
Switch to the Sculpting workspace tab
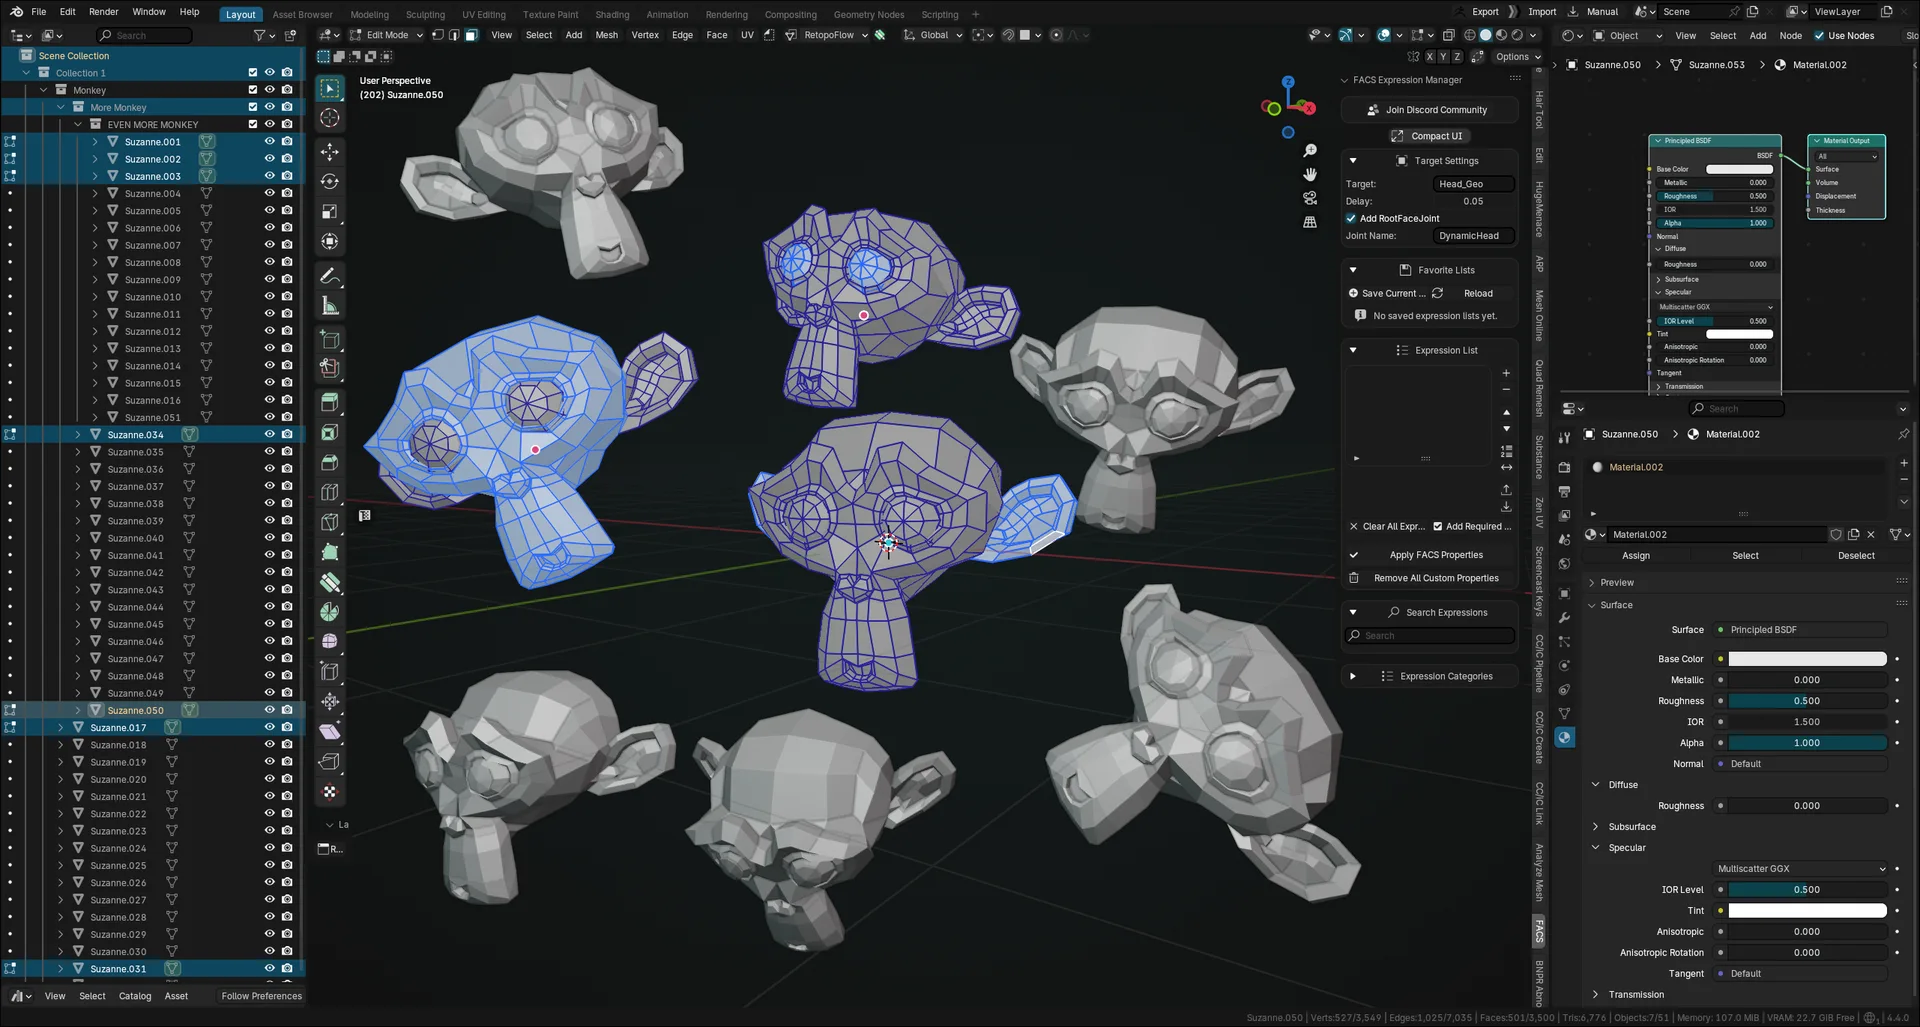(x=425, y=14)
